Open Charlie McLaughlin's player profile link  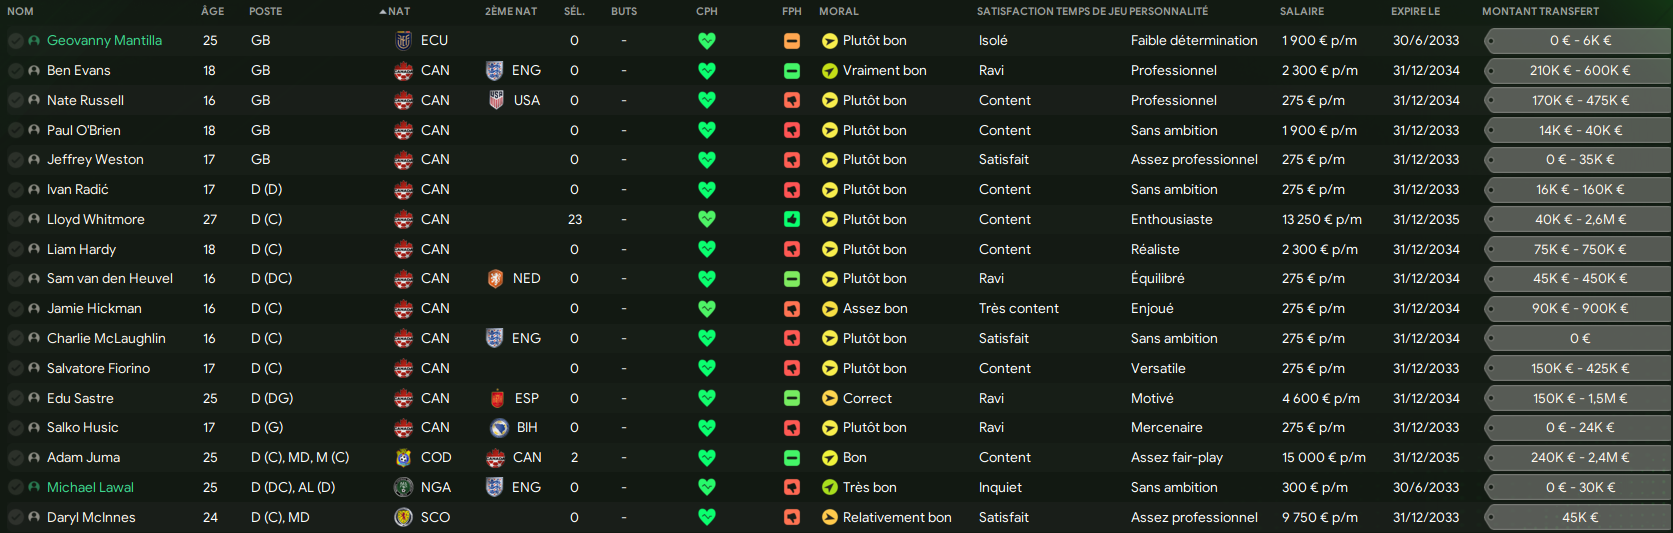tap(106, 339)
